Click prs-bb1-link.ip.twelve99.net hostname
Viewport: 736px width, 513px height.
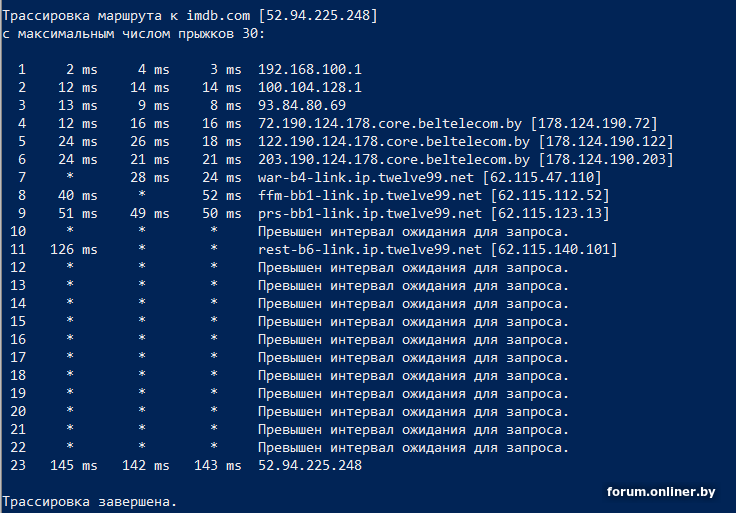370,214
